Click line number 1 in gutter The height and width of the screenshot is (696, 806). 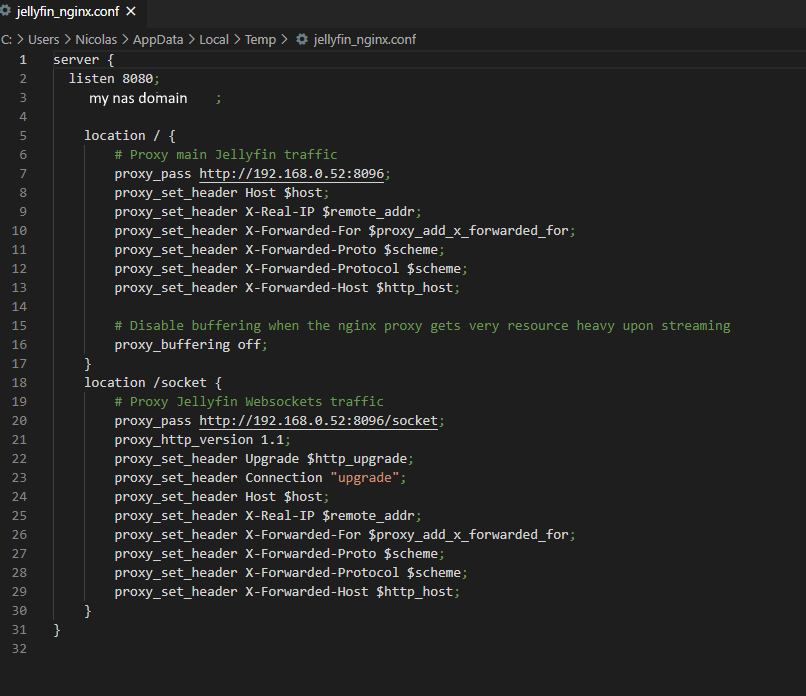click(x=23, y=60)
